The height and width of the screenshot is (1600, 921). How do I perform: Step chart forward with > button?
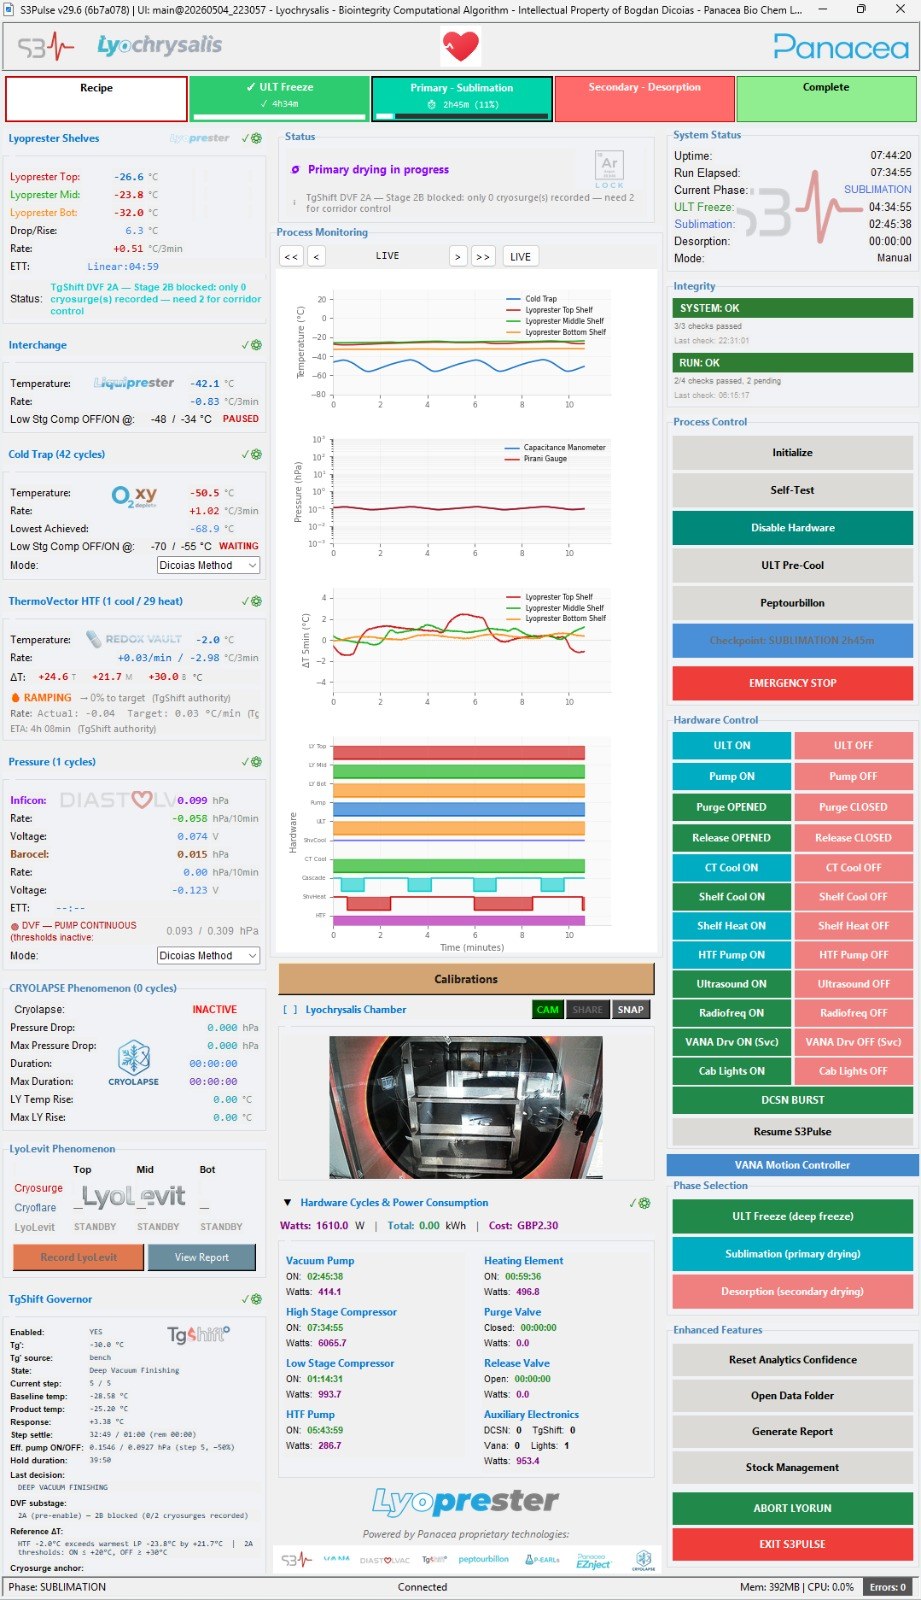pos(458,257)
